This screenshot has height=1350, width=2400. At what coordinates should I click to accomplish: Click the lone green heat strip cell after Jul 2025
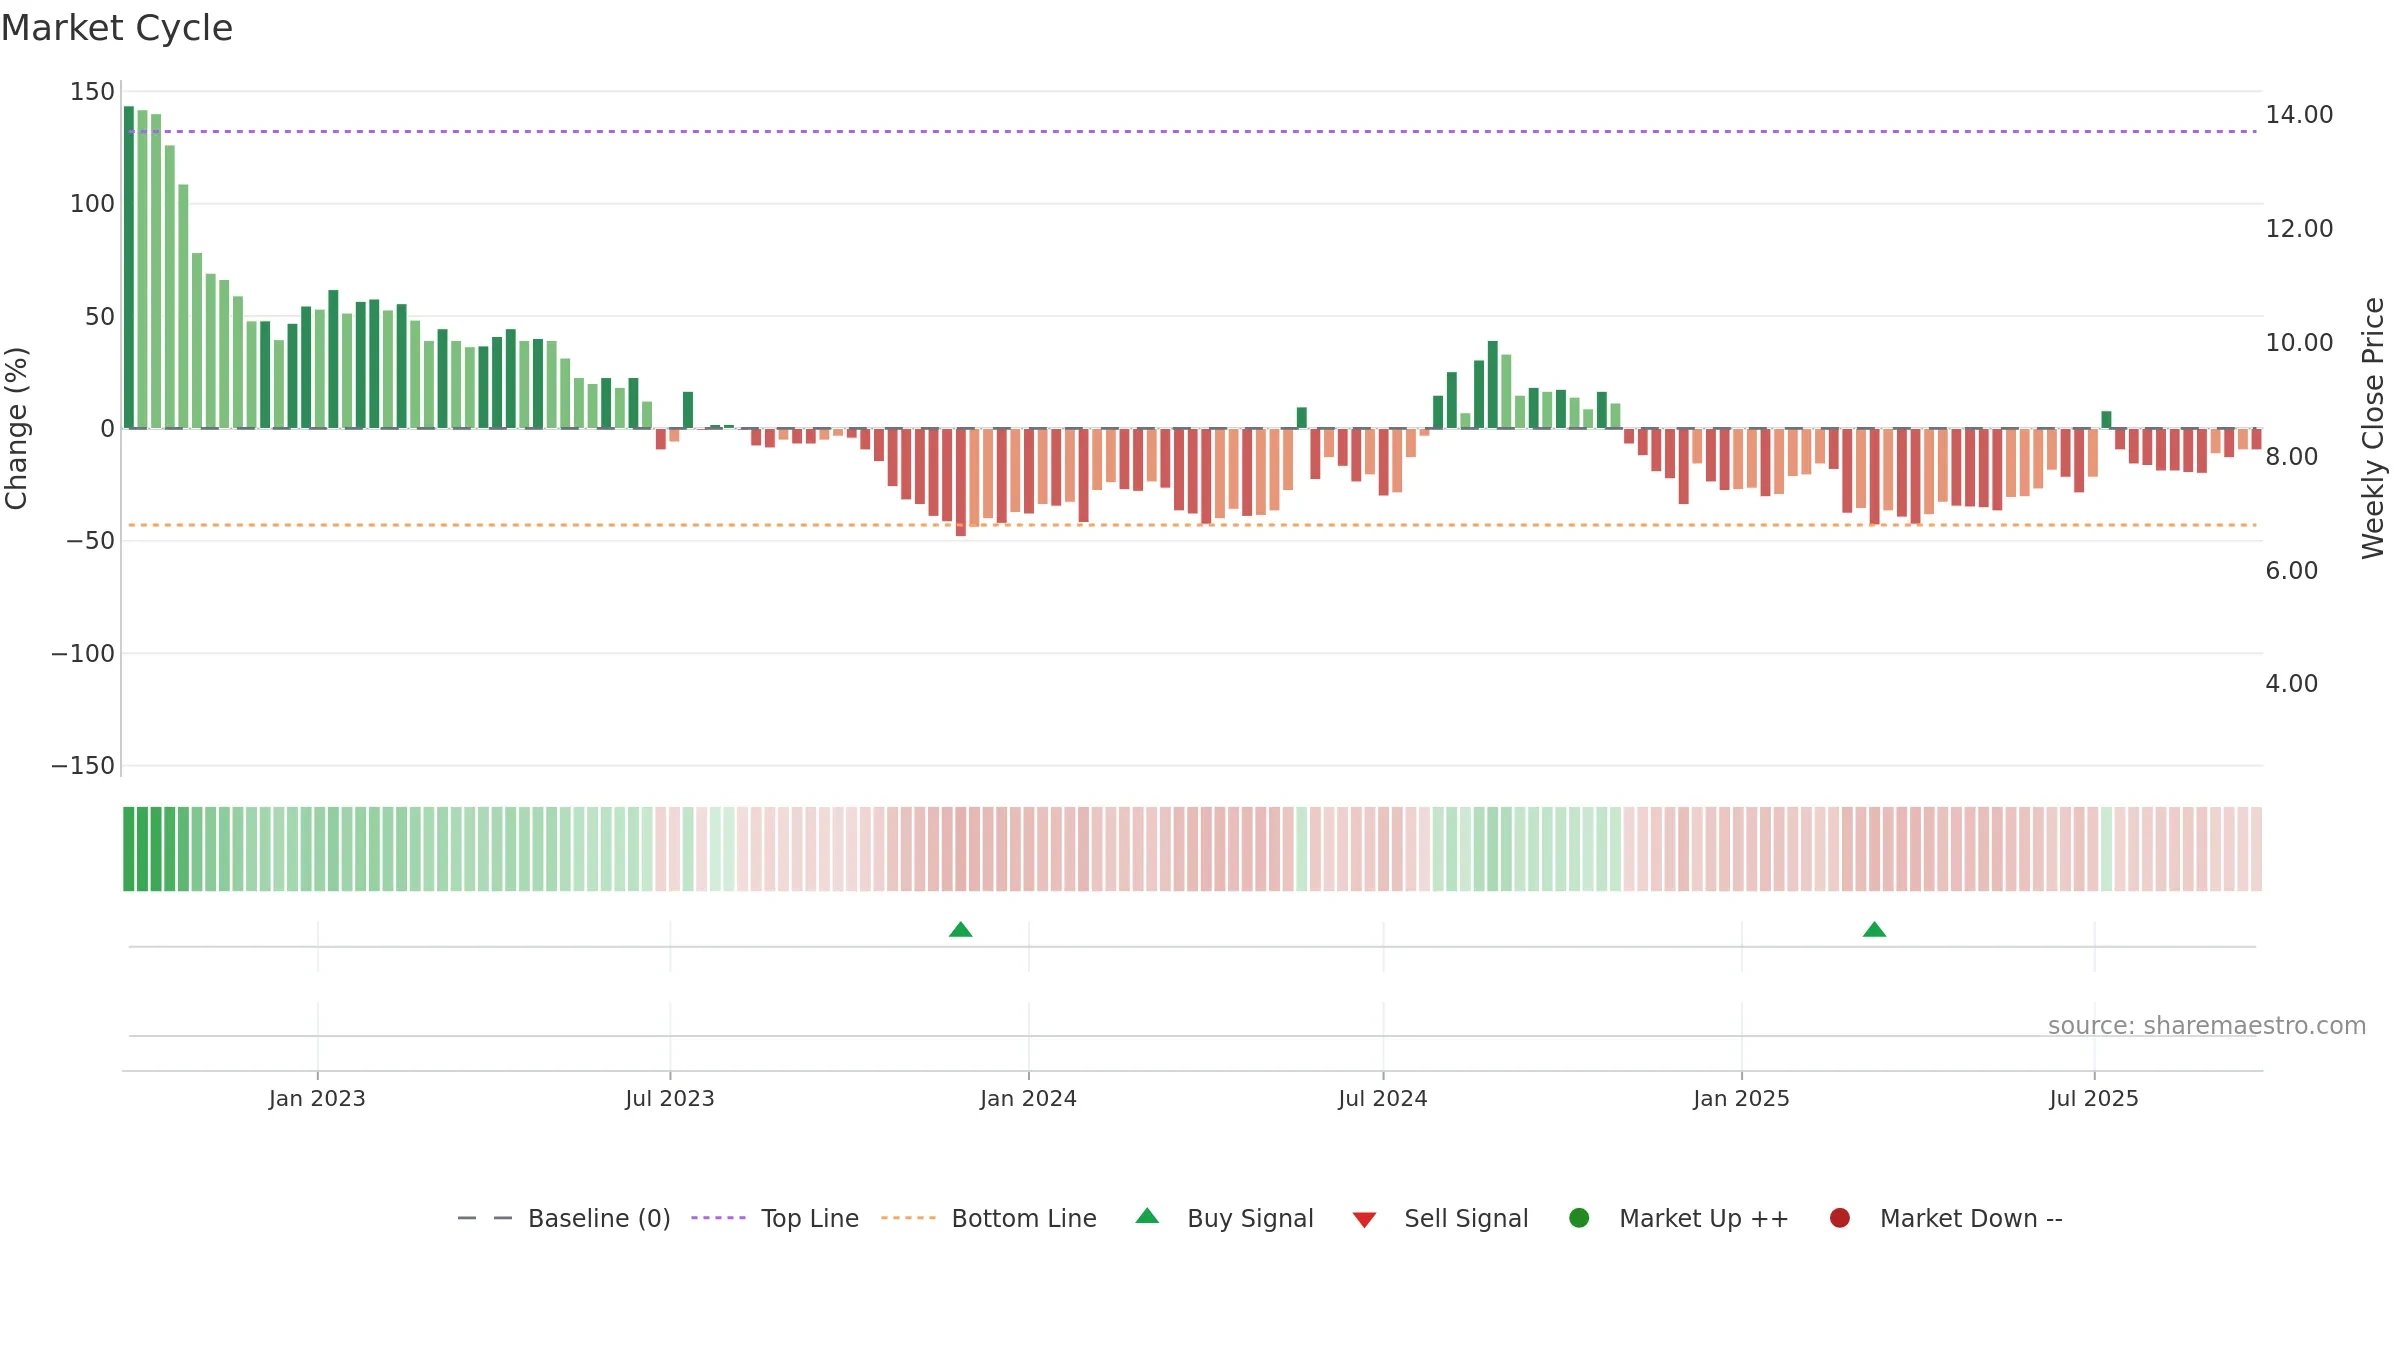pos(2106,849)
